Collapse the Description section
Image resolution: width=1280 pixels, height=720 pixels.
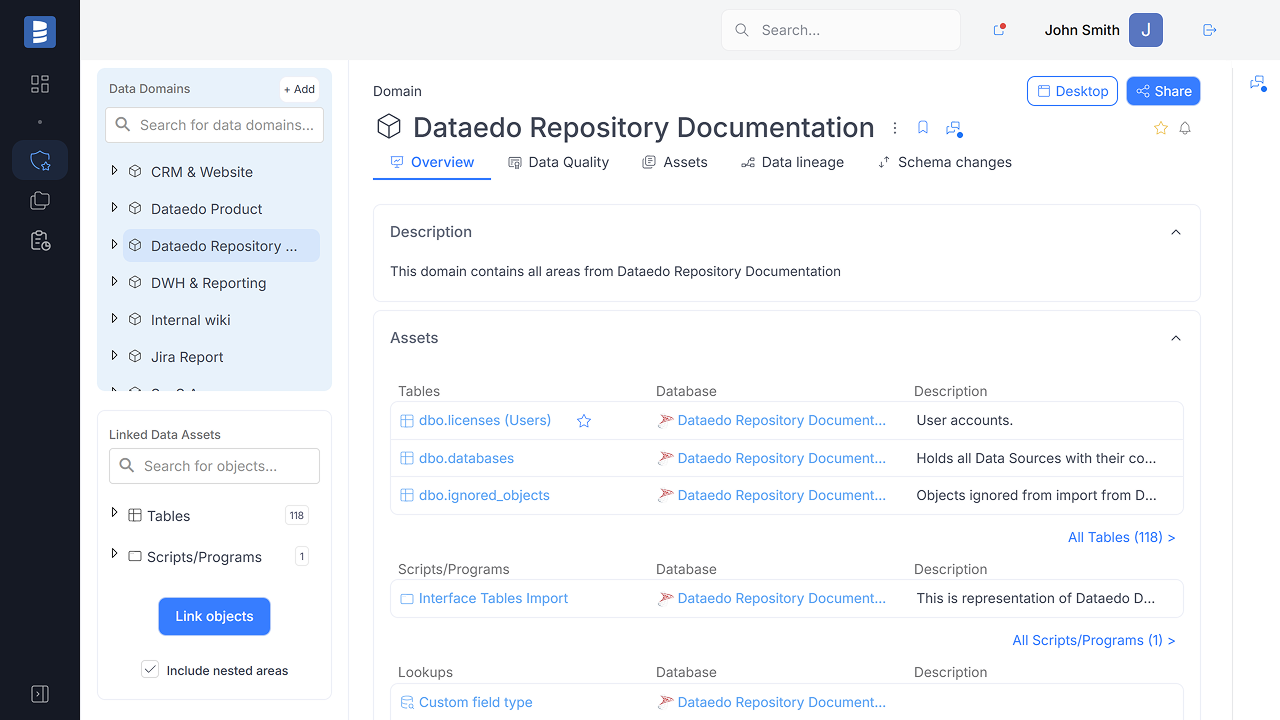(1176, 231)
